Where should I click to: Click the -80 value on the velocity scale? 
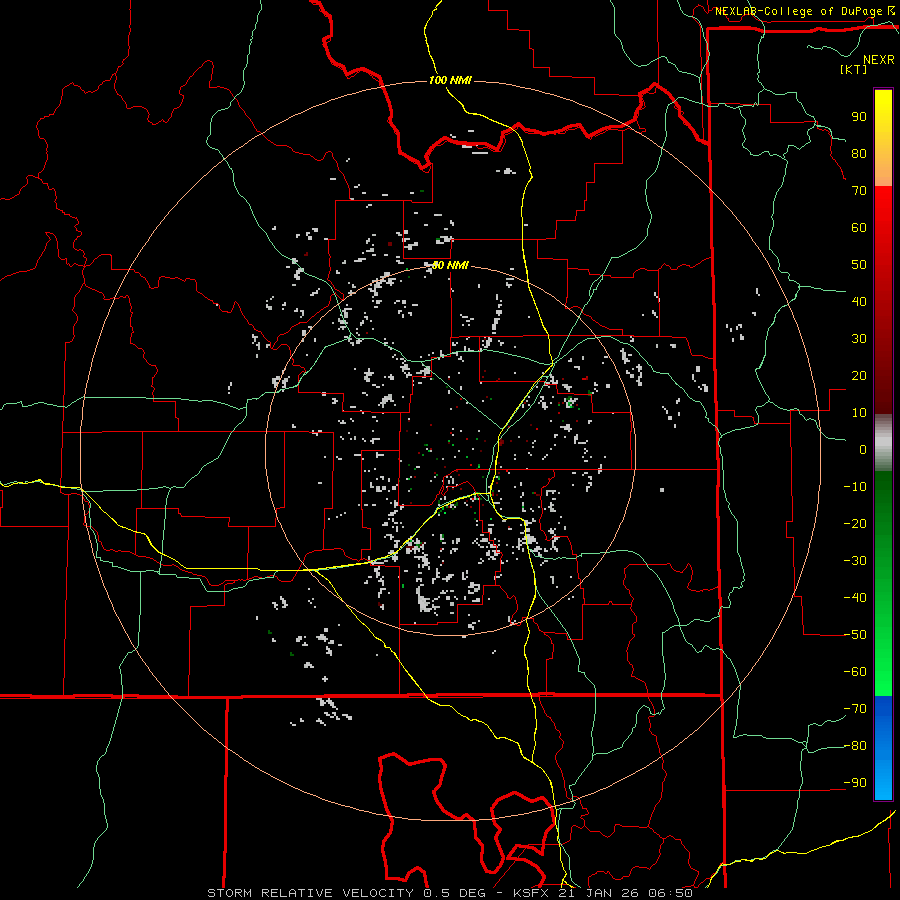pos(855,746)
